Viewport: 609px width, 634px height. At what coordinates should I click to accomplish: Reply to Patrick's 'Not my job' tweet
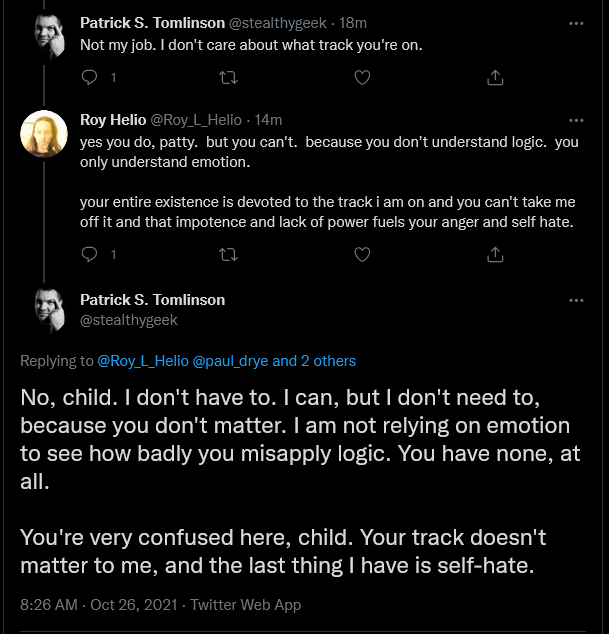pos(89,77)
